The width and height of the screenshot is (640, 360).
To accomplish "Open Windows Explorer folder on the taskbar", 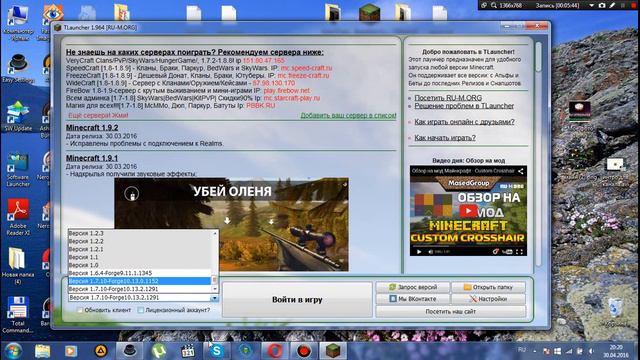I will pyautogui.click(x=42, y=351).
